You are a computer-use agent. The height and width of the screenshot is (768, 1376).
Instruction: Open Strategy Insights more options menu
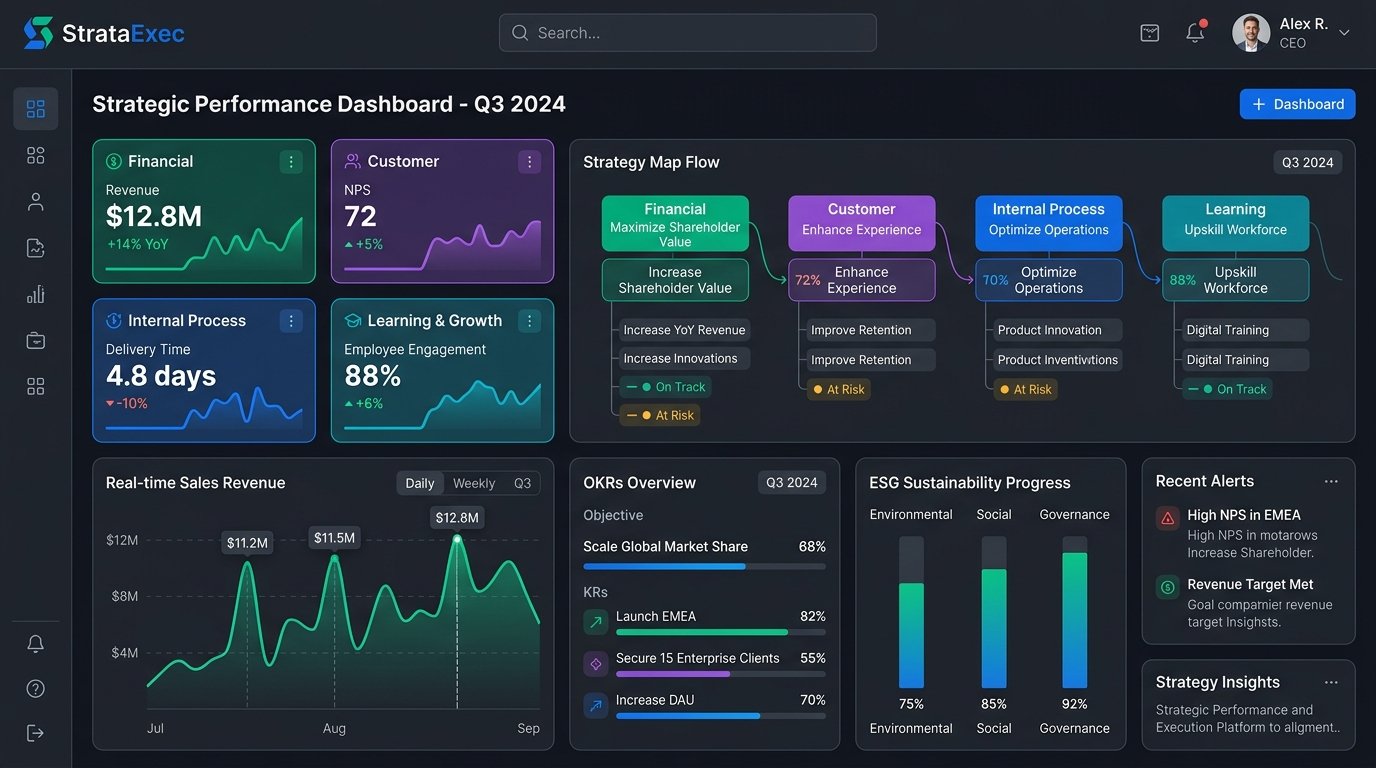coord(1331,683)
